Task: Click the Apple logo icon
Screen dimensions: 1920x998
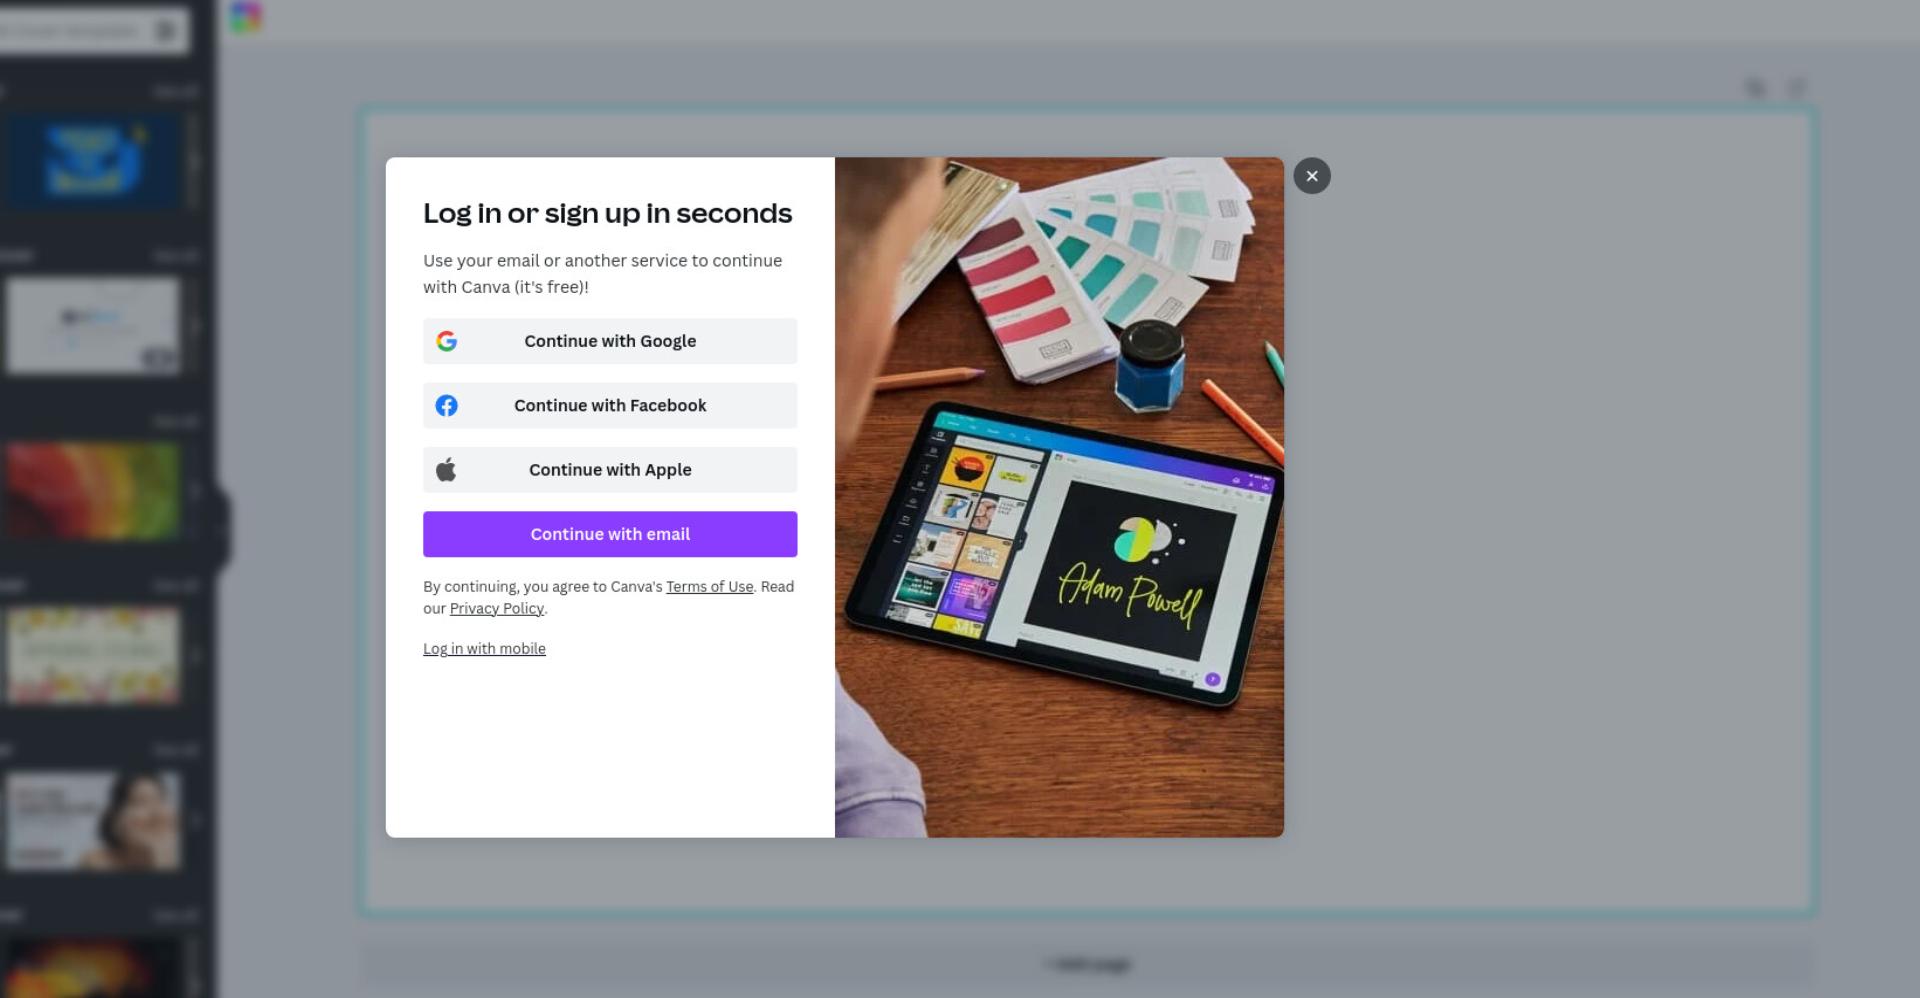Action: pyautogui.click(x=446, y=469)
